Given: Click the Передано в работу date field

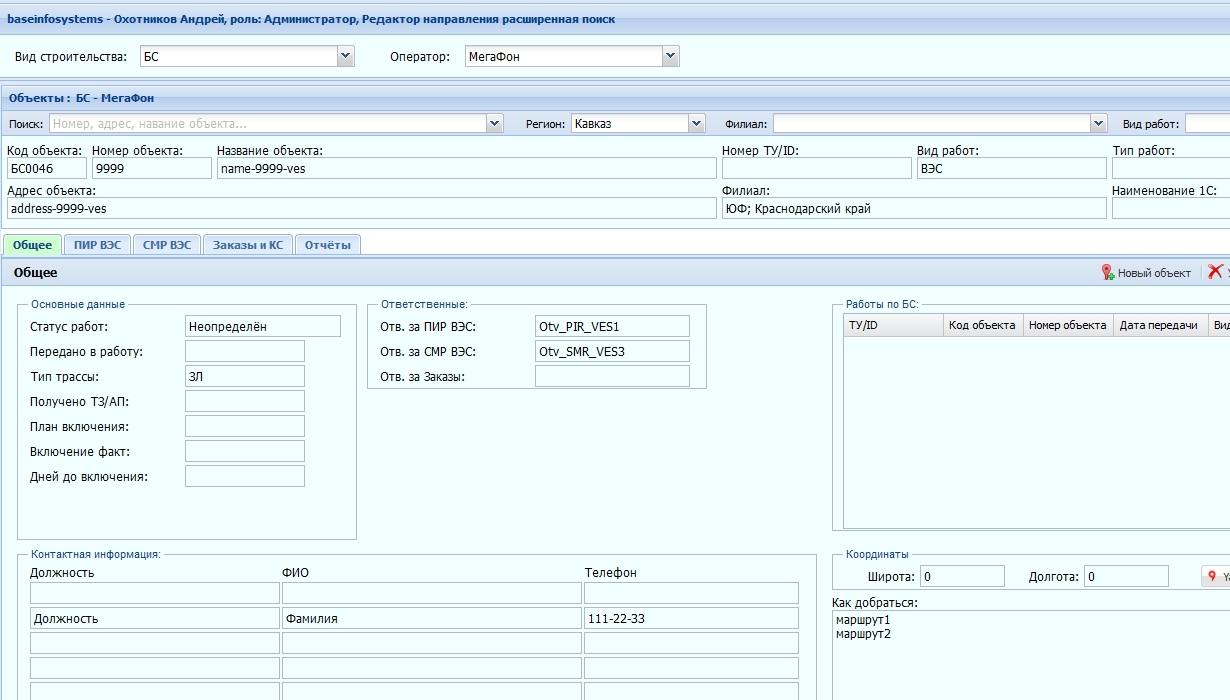Looking at the screenshot, I should click(245, 351).
